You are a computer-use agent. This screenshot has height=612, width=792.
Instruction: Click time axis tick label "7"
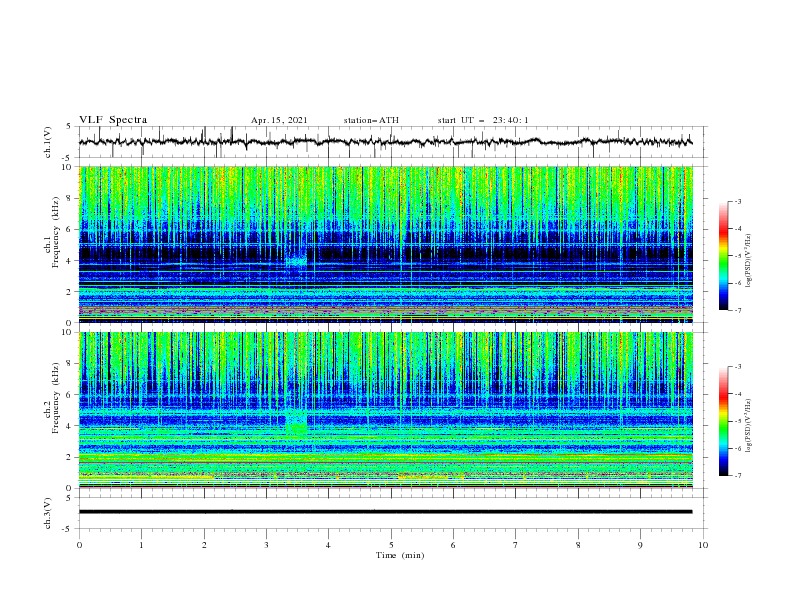coord(516,545)
